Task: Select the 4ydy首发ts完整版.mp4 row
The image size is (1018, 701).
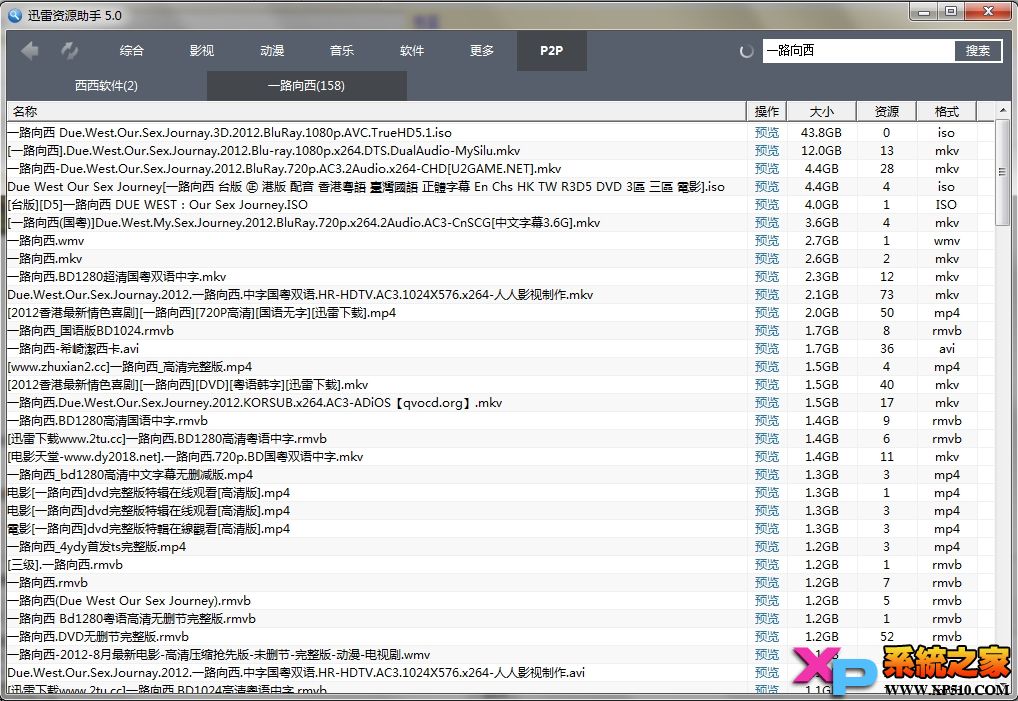Action: click(x=500, y=547)
